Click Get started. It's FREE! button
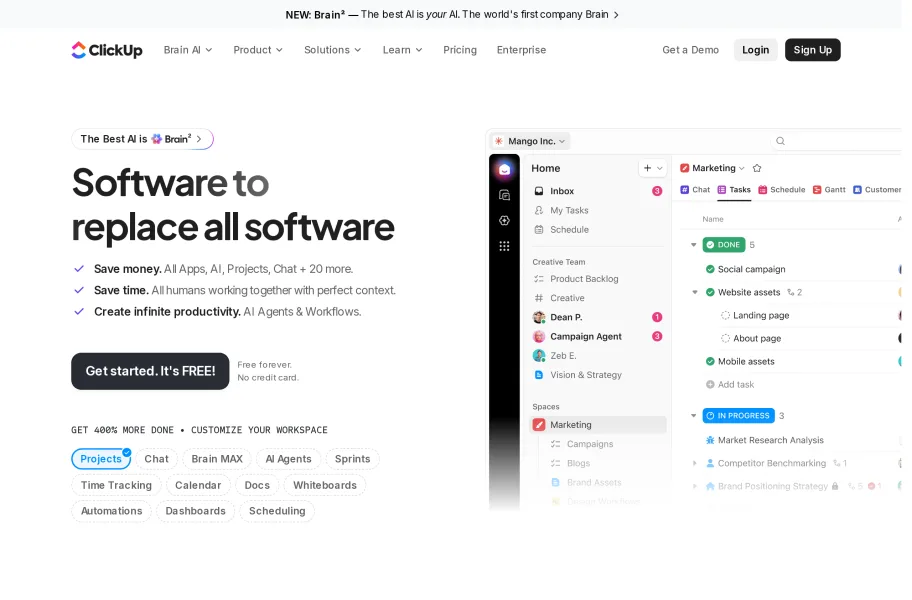 pyautogui.click(x=150, y=371)
